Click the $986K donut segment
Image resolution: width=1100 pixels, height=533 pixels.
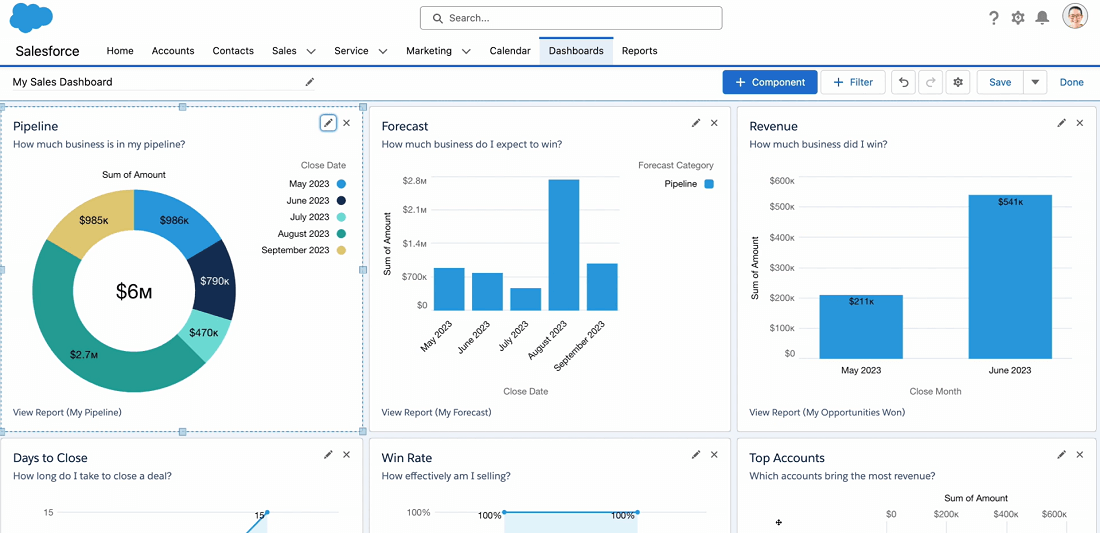(173, 219)
